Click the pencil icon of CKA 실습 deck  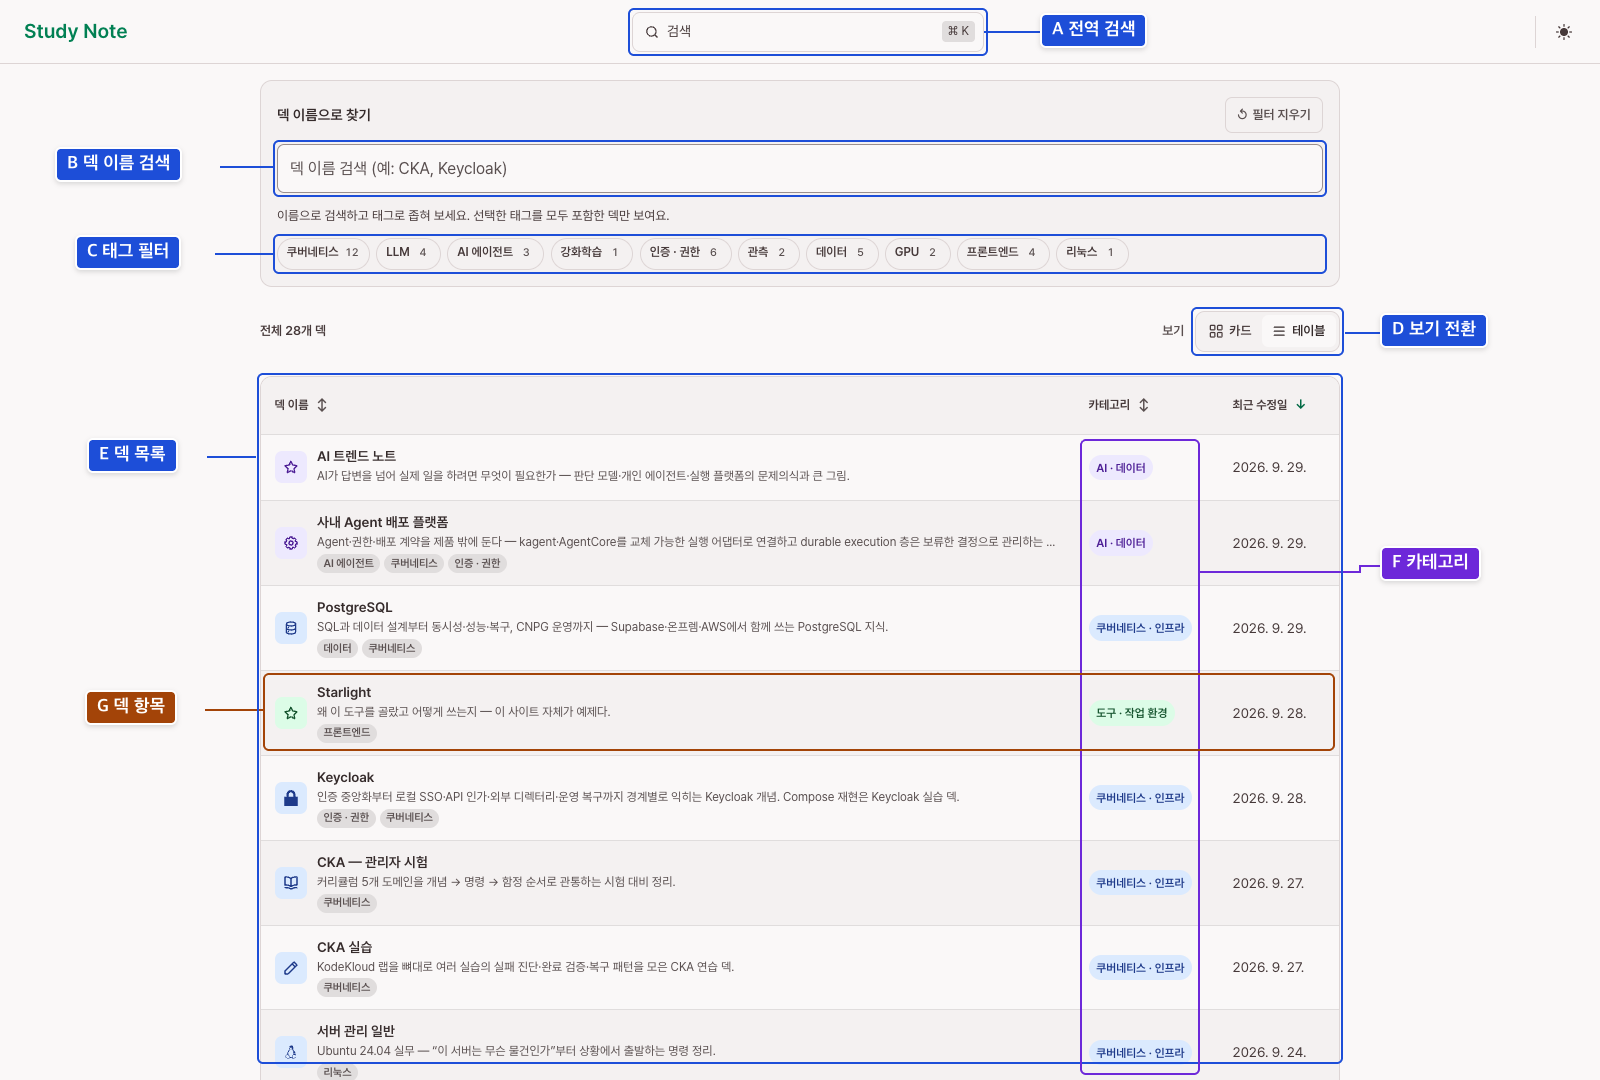[291, 968]
